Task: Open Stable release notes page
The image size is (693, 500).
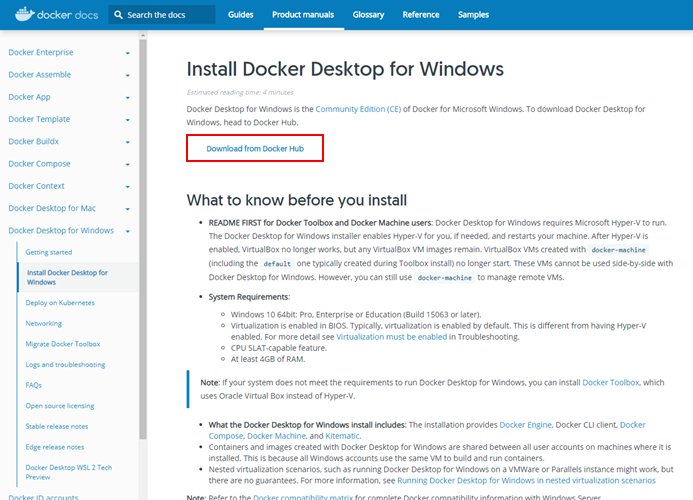Action: click(x=57, y=426)
